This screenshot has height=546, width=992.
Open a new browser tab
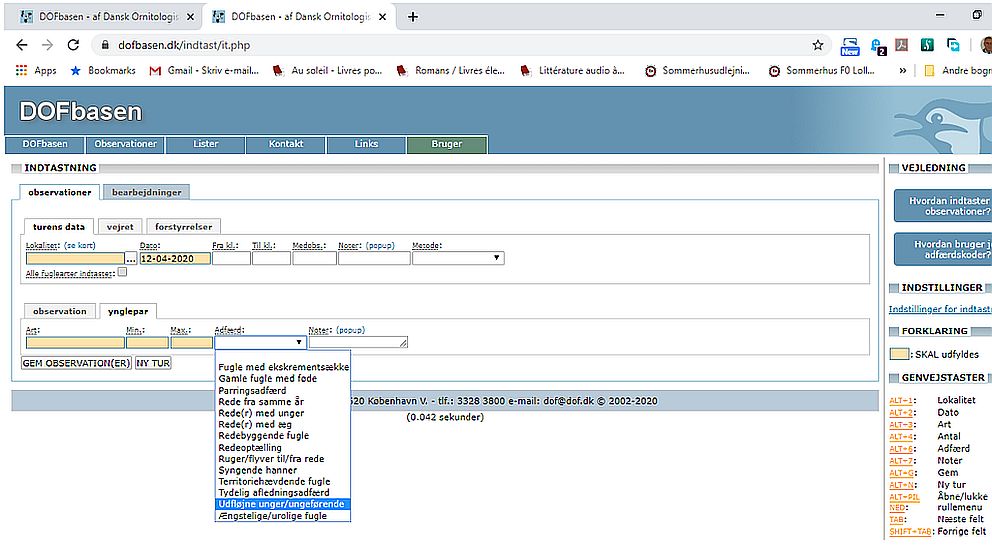tap(412, 17)
